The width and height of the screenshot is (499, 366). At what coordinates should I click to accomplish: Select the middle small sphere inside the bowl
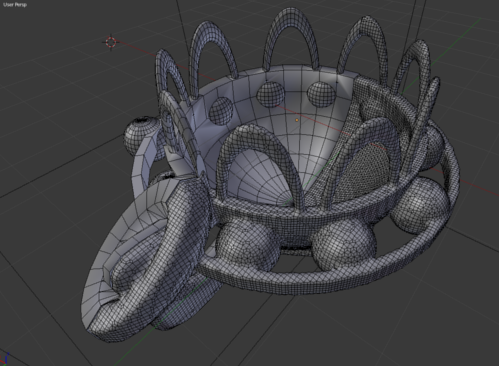tap(270, 95)
